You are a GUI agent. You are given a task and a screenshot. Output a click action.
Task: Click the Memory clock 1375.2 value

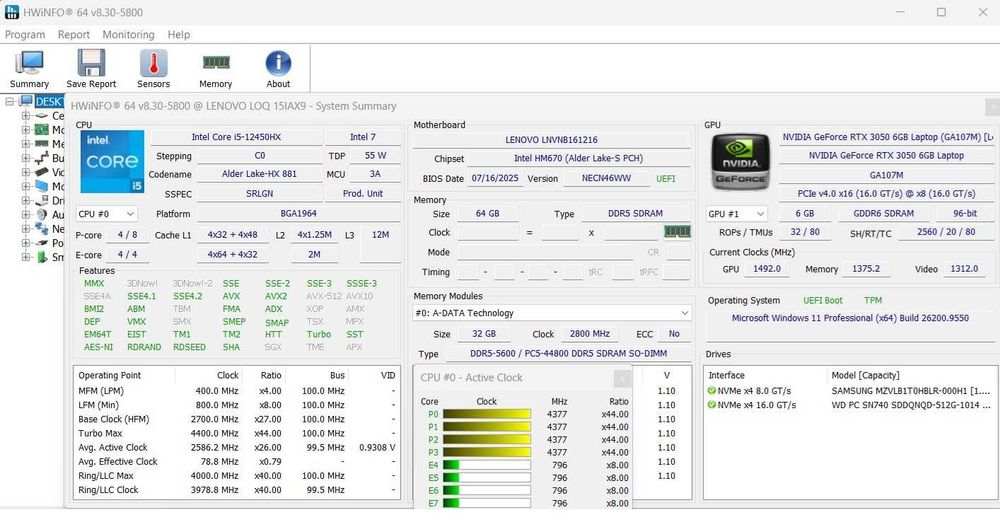[x=865, y=269]
